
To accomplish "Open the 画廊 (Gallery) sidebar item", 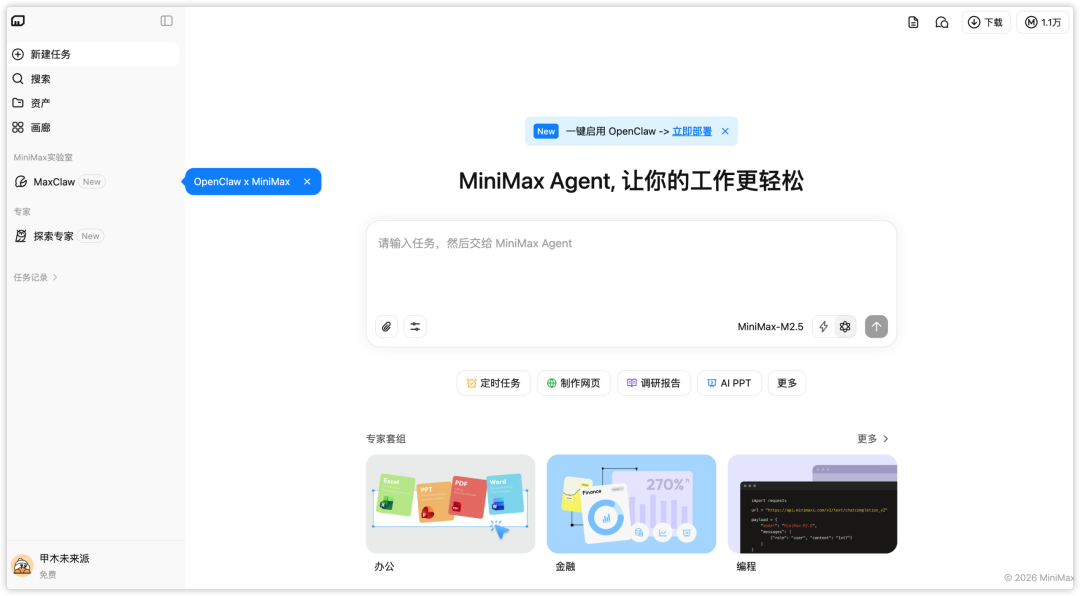I will pos(38,127).
